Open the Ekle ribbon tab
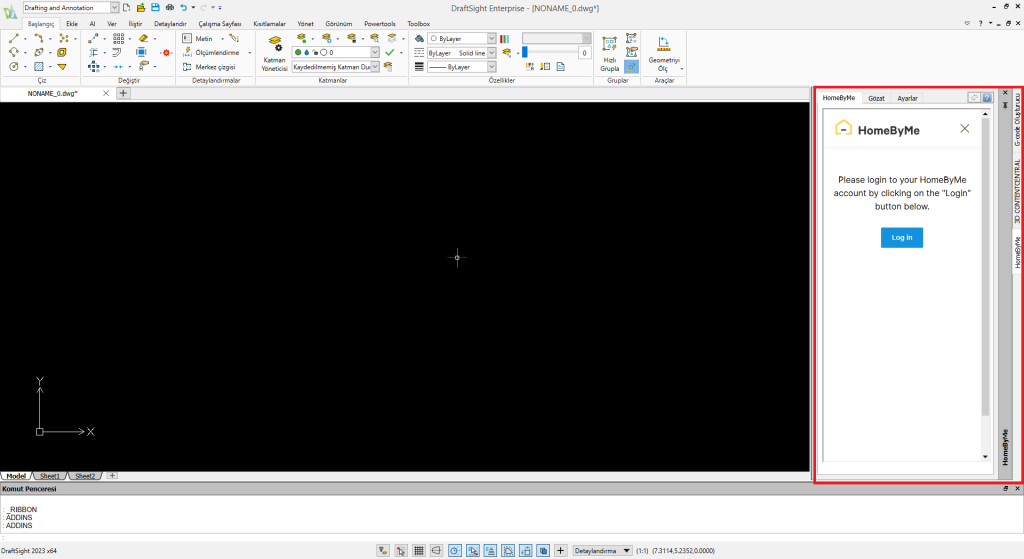This screenshot has height=559, width=1024. tap(72, 22)
